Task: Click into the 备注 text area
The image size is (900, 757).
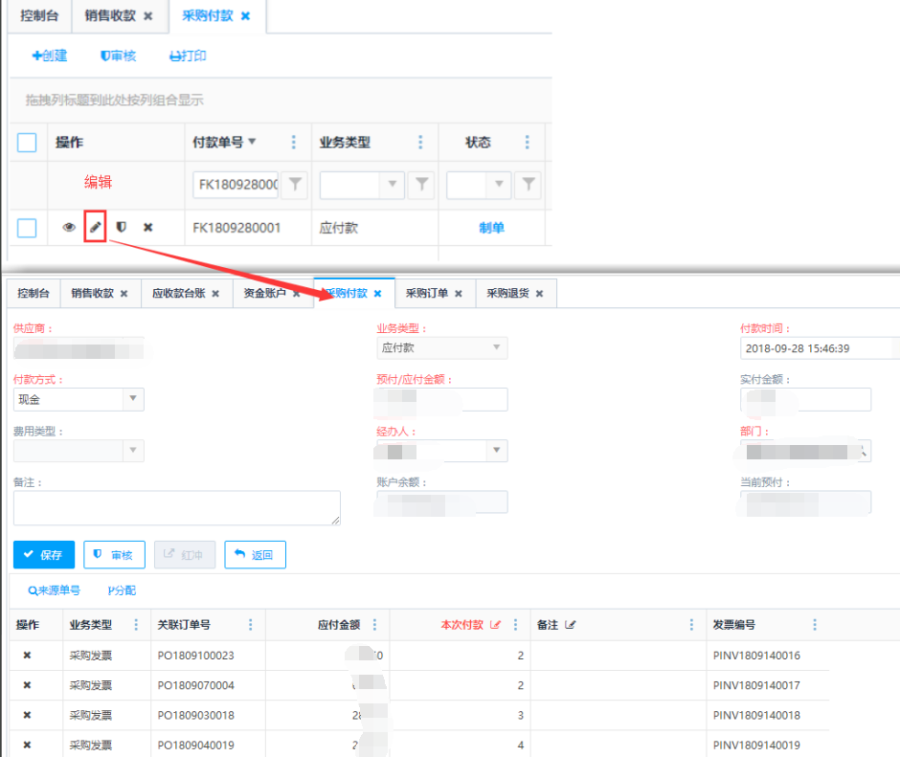Action: click(x=176, y=507)
